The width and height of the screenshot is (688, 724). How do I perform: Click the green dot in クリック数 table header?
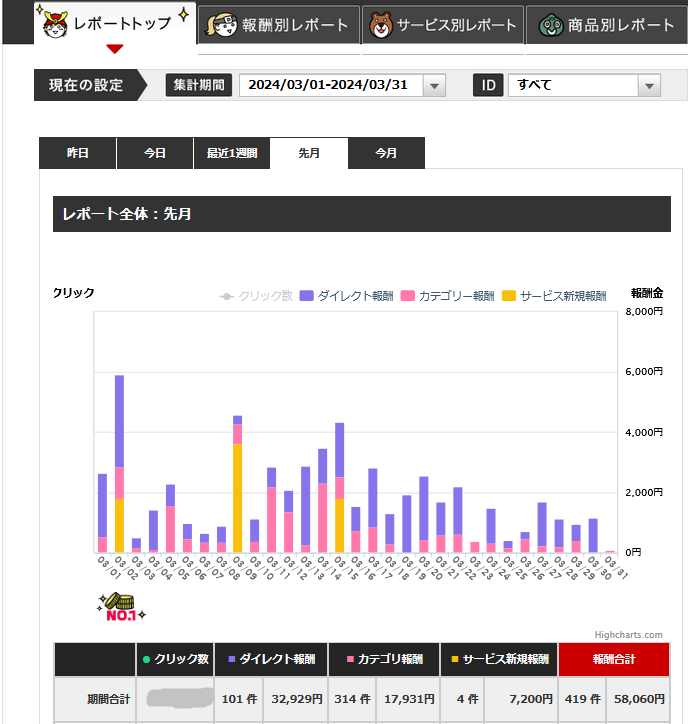pos(146,660)
